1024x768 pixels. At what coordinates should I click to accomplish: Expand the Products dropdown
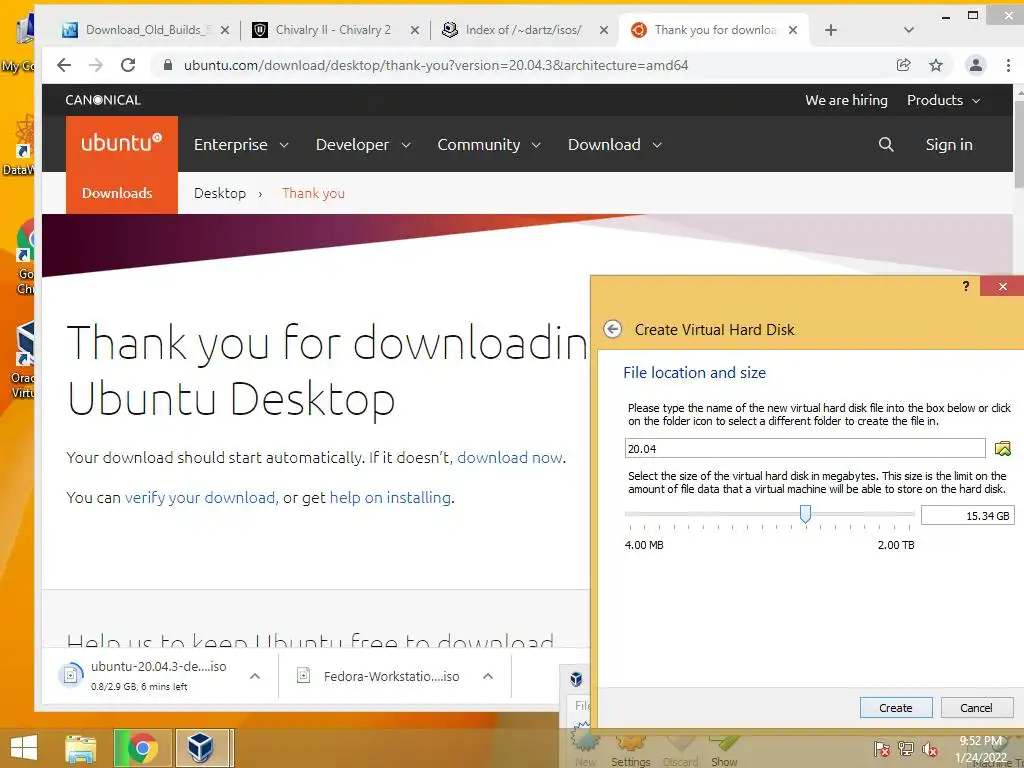click(x=944, y=100)
